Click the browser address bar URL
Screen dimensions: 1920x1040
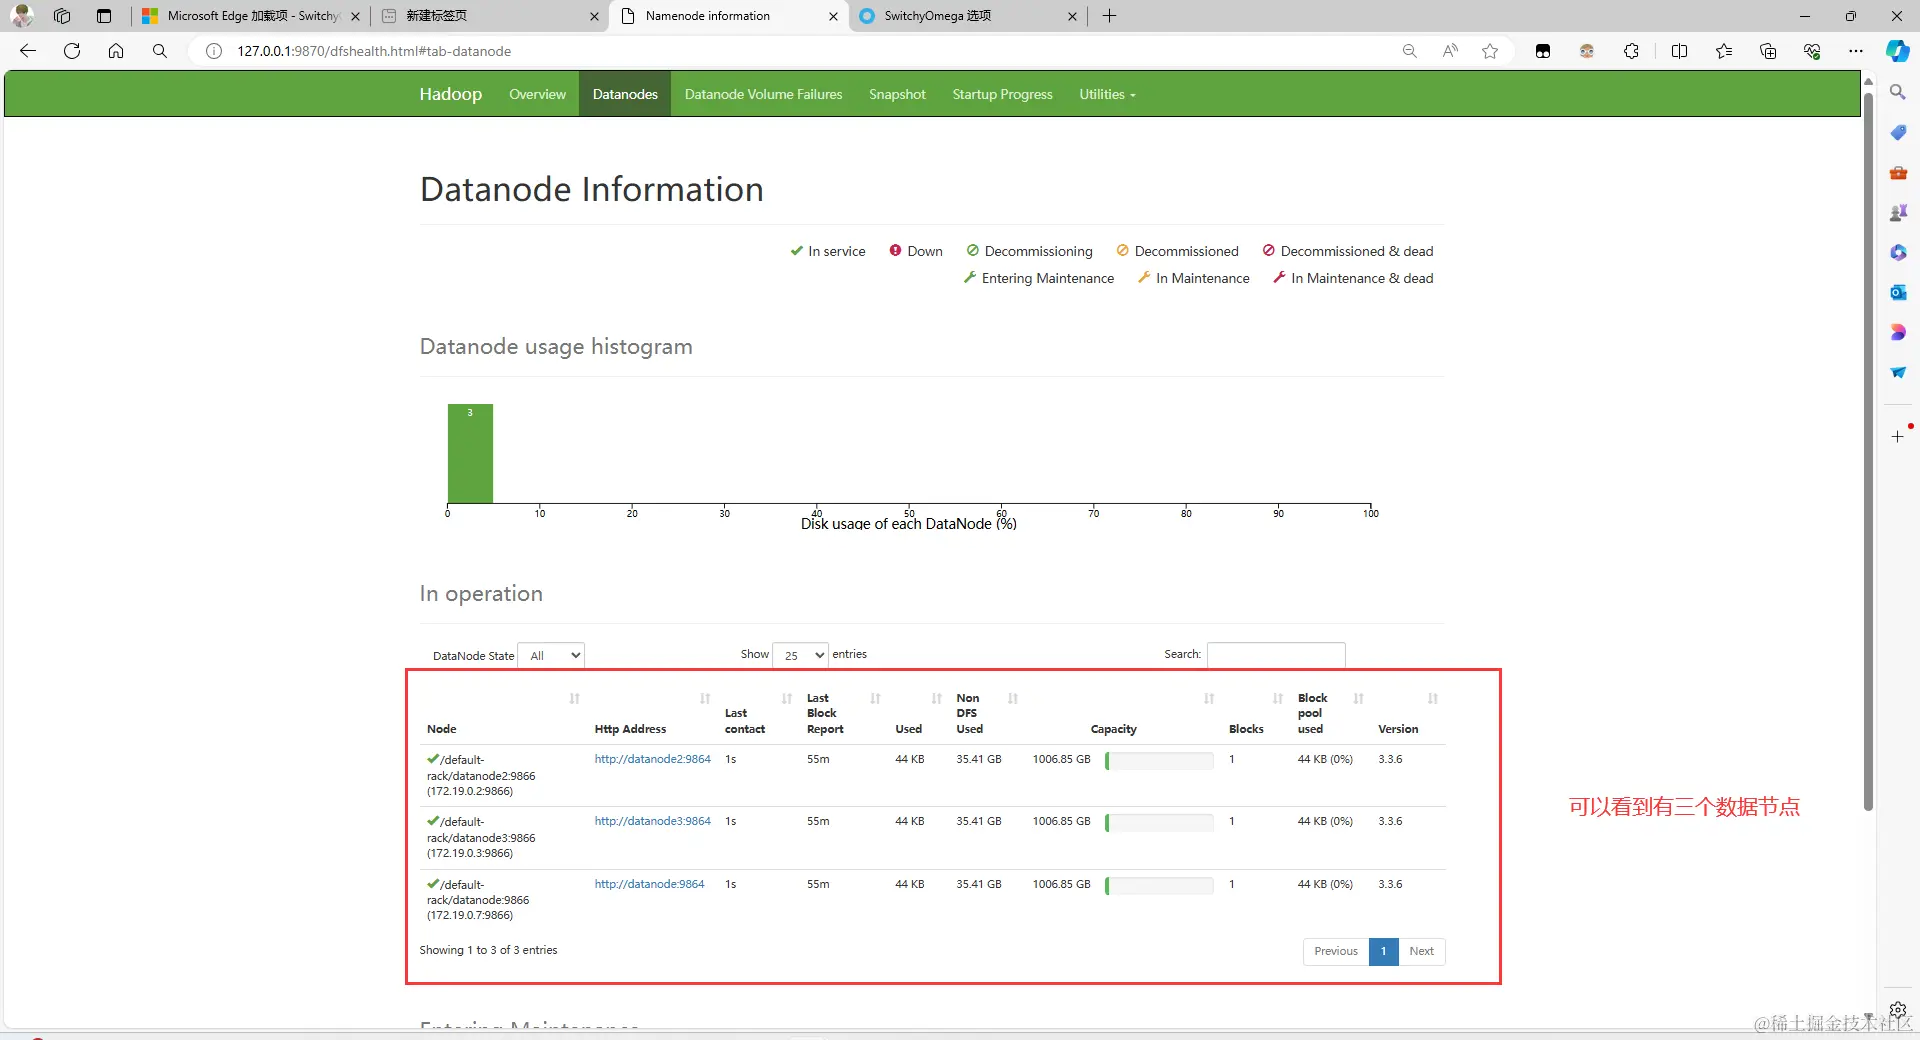(x=374, y=51)
